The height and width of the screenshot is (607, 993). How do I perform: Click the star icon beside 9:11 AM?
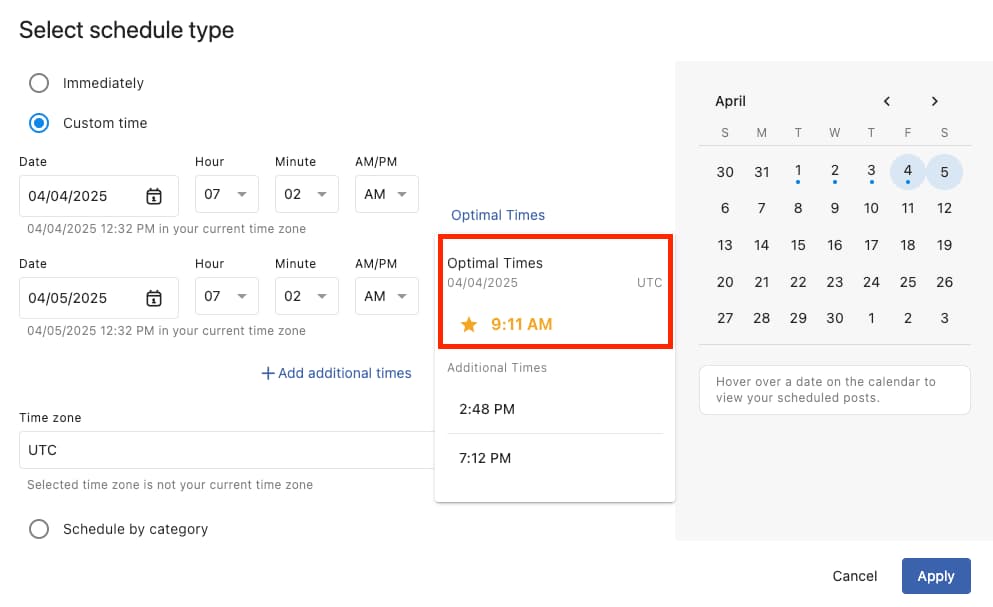tap(468, 324)
